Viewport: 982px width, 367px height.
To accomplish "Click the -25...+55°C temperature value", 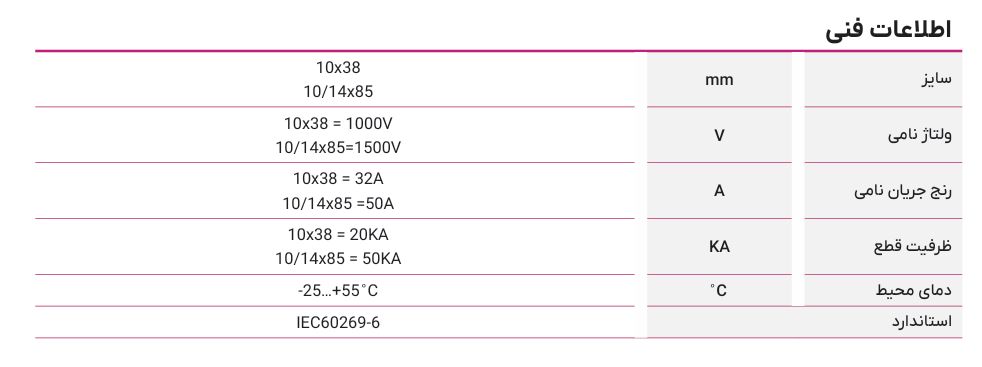I will click(338, 291).
